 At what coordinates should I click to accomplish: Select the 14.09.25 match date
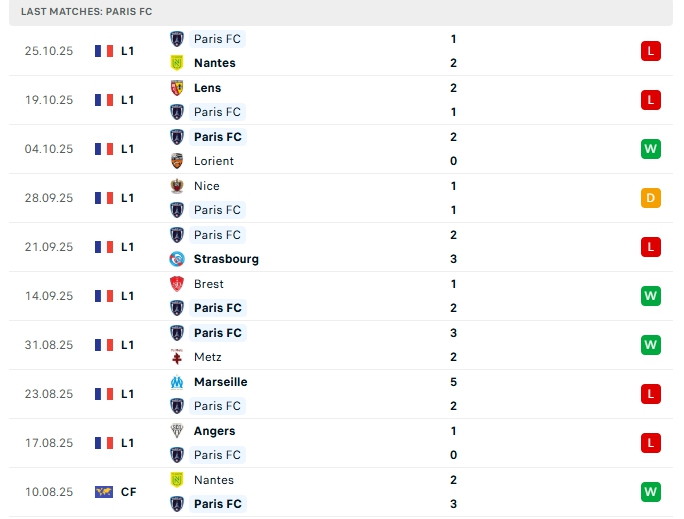tap(49, 296)
